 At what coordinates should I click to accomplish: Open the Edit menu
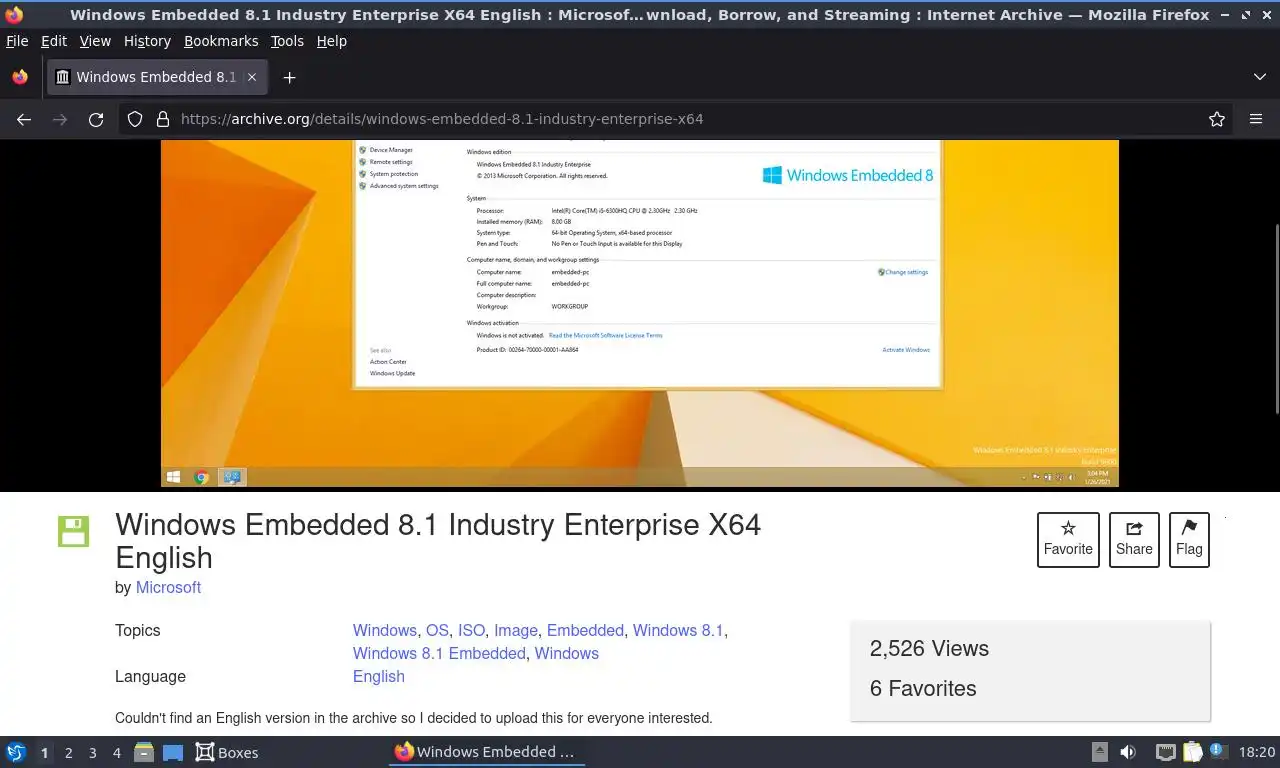point(54,41)
